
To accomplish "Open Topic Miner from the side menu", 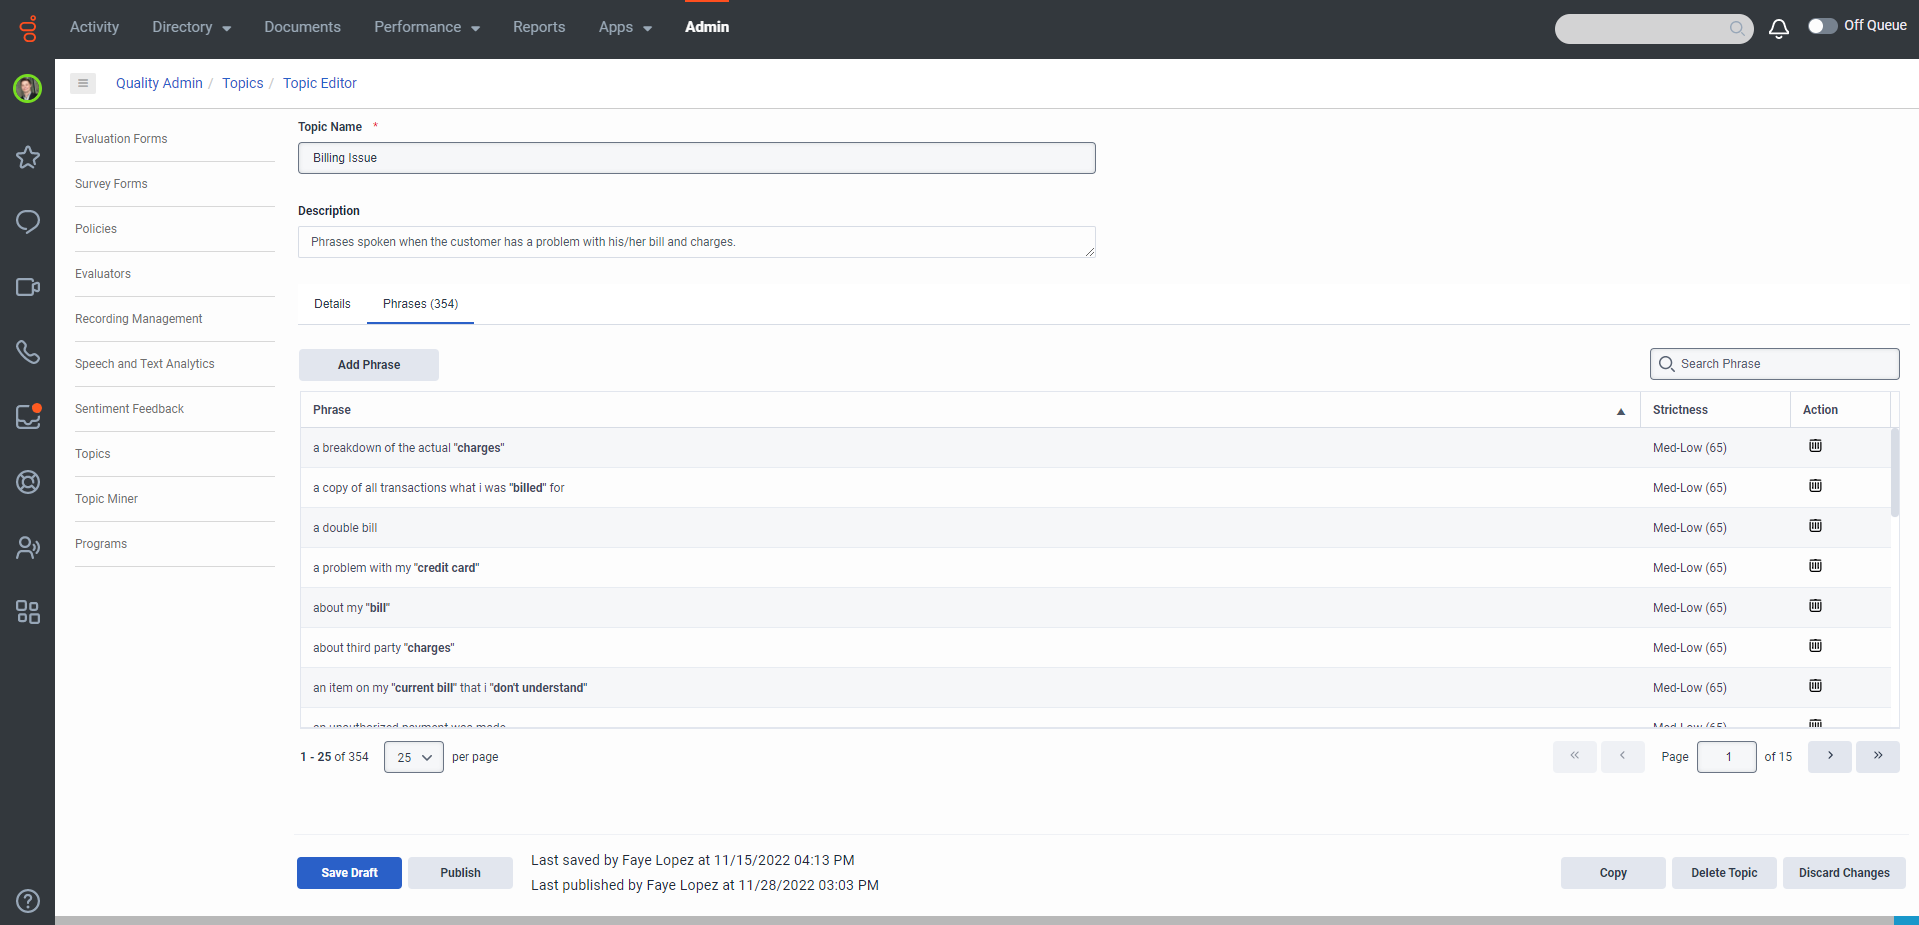I will tap(106, 498).
